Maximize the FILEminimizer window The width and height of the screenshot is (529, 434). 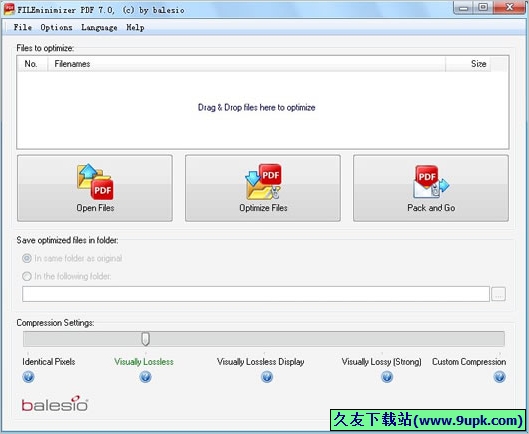(x=483, y=7)
